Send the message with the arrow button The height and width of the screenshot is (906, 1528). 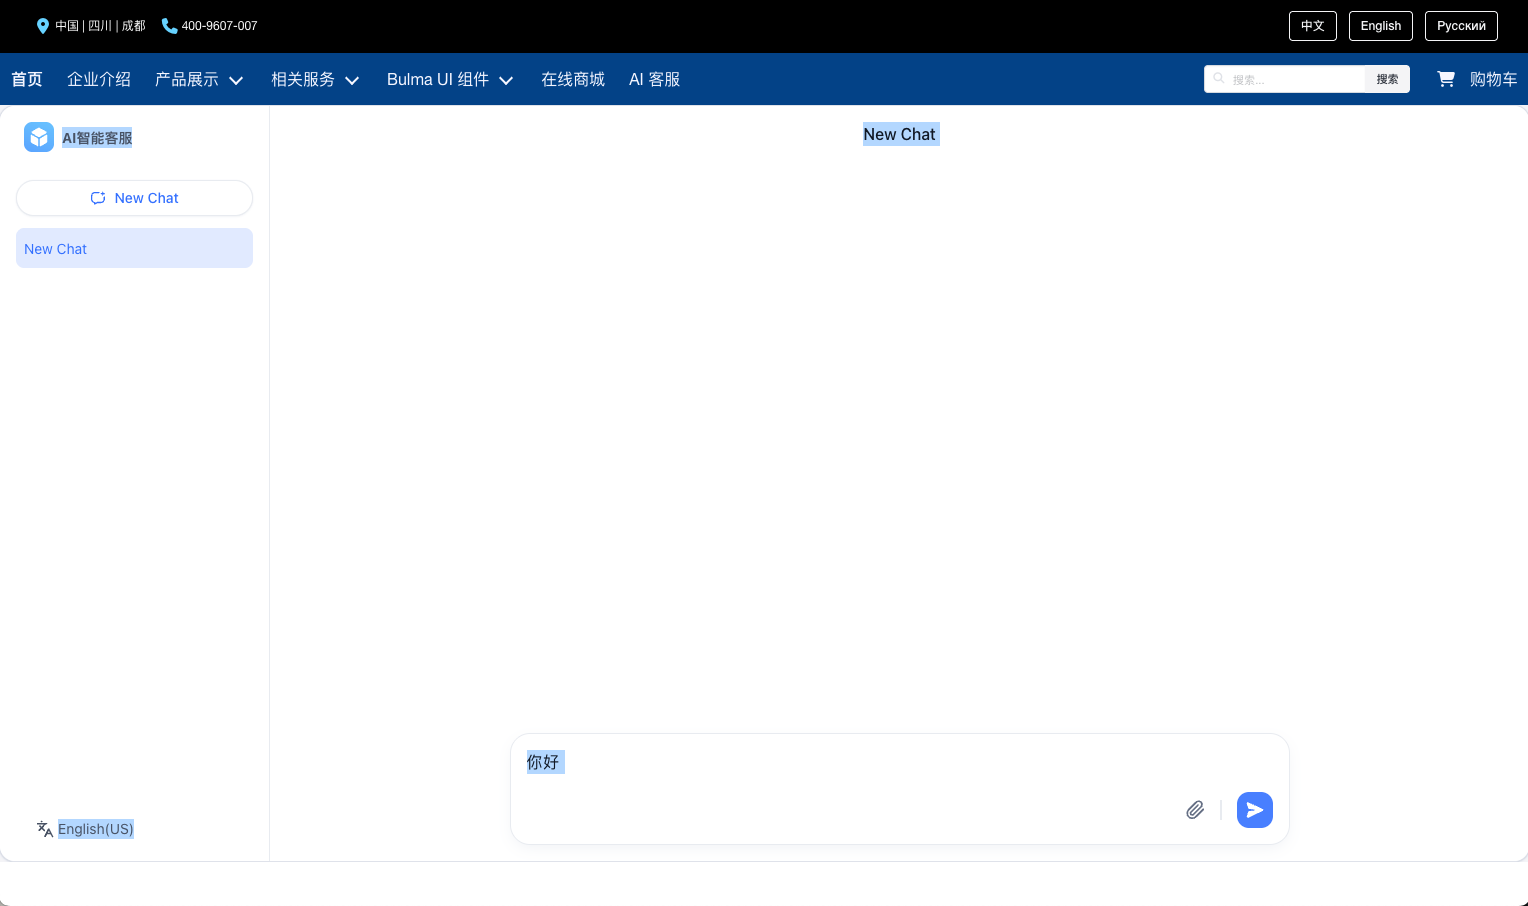click(x=1255, y=810)
